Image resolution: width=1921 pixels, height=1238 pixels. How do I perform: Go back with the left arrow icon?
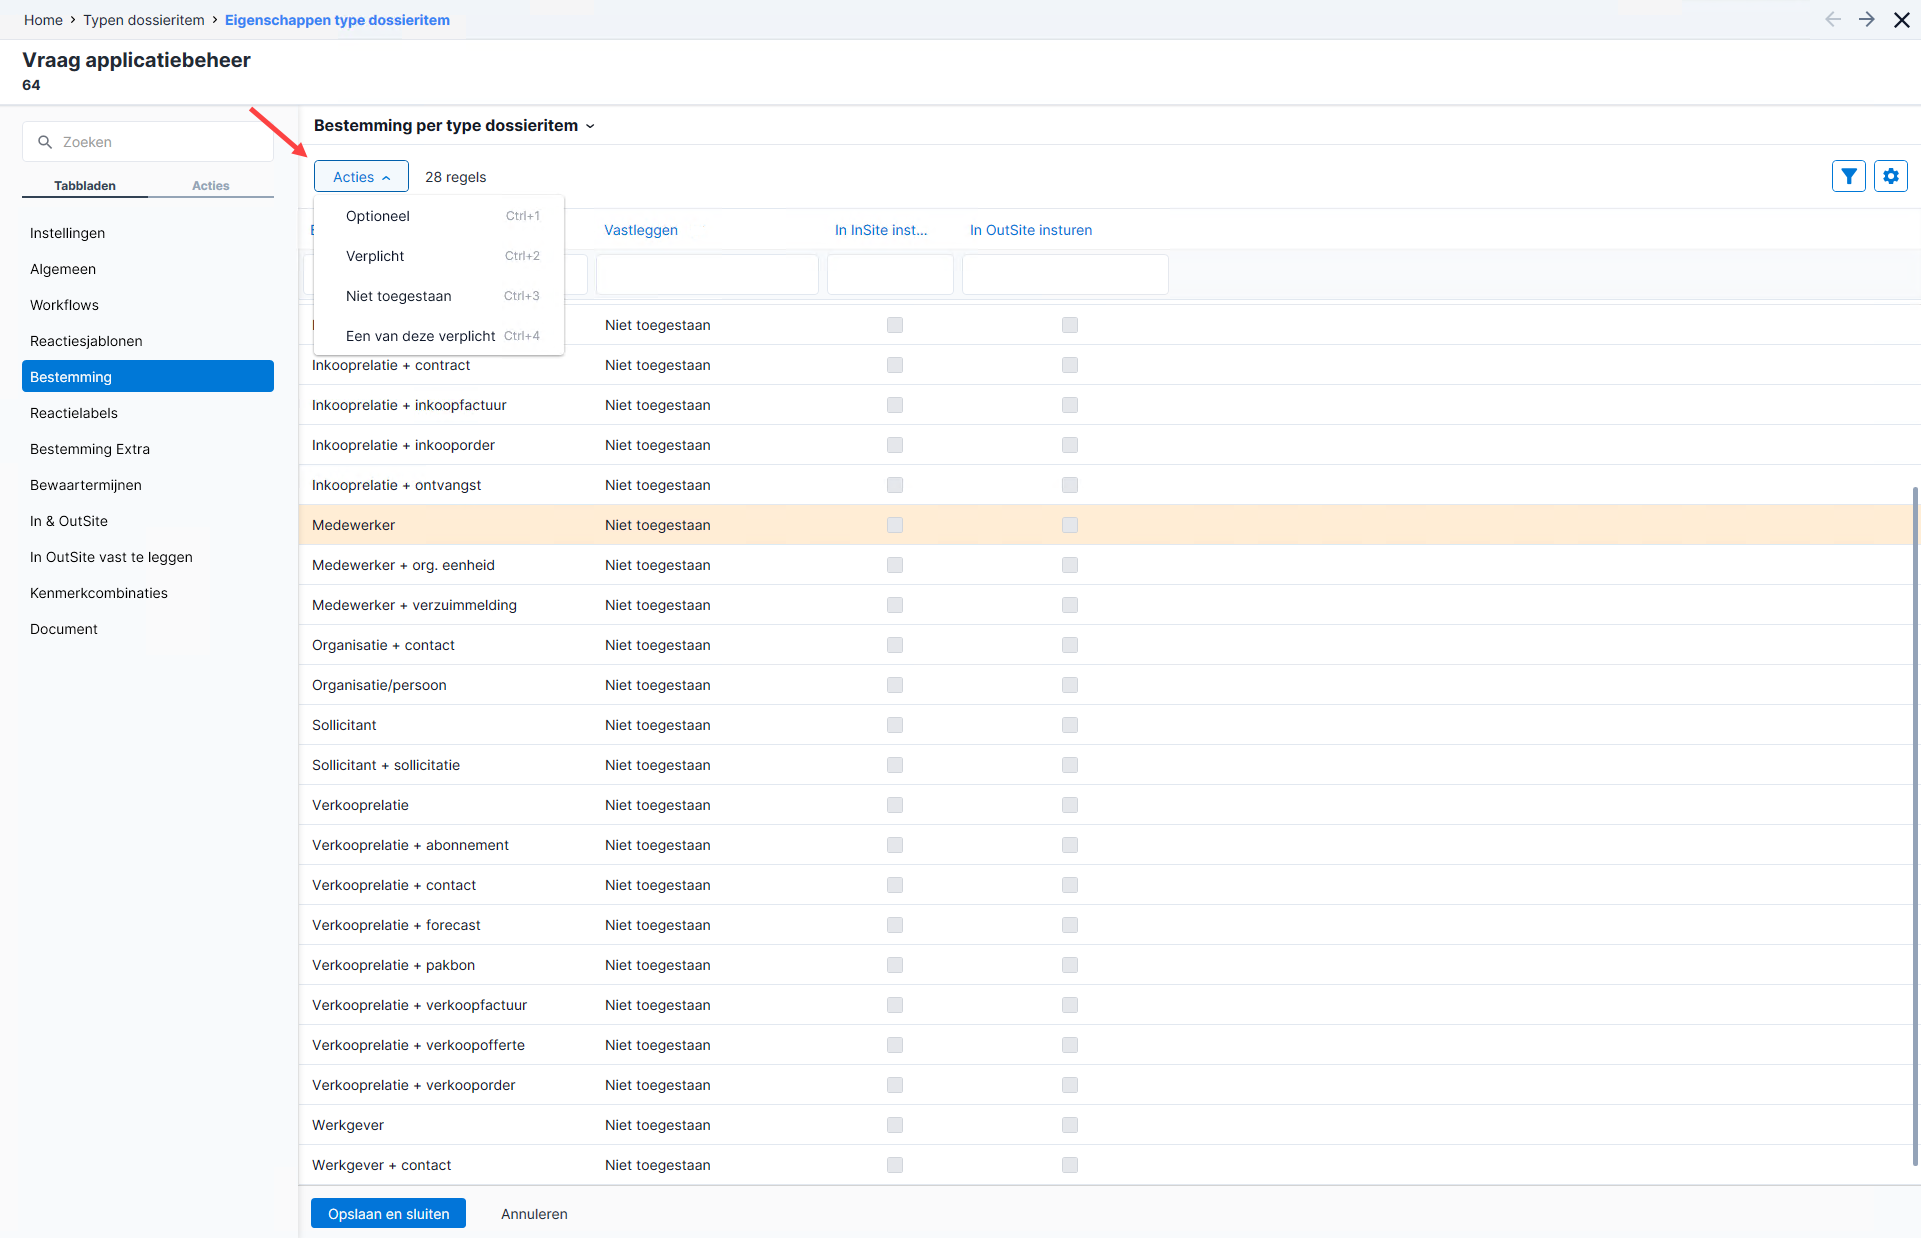tap(1833, 20)
